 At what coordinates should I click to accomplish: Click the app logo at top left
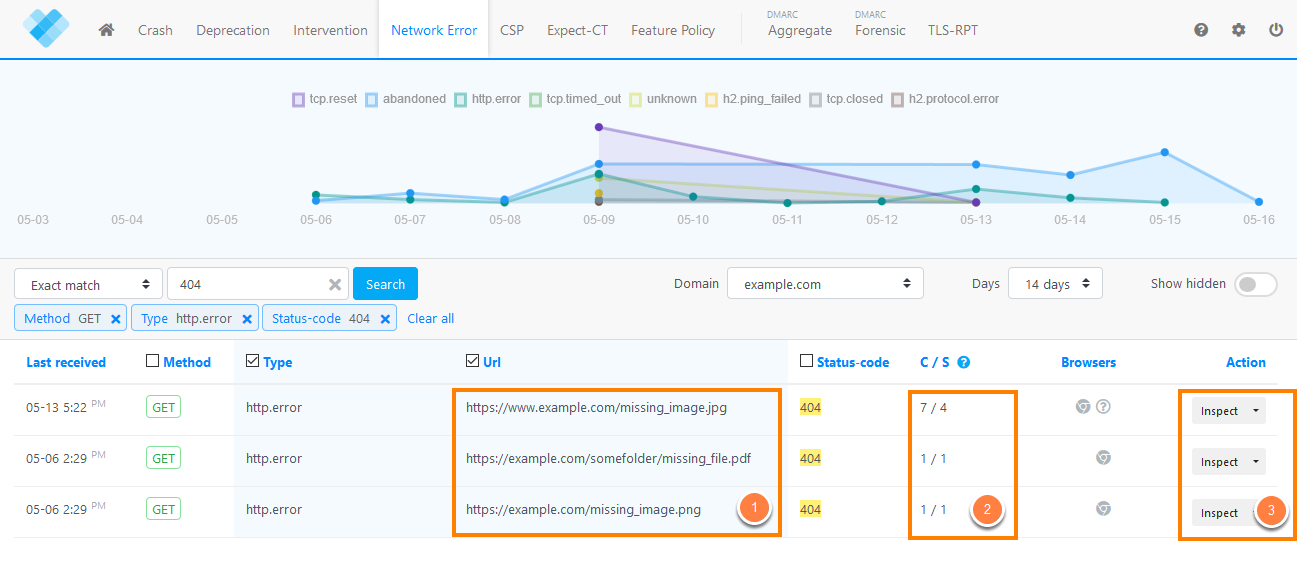(46, 28)
